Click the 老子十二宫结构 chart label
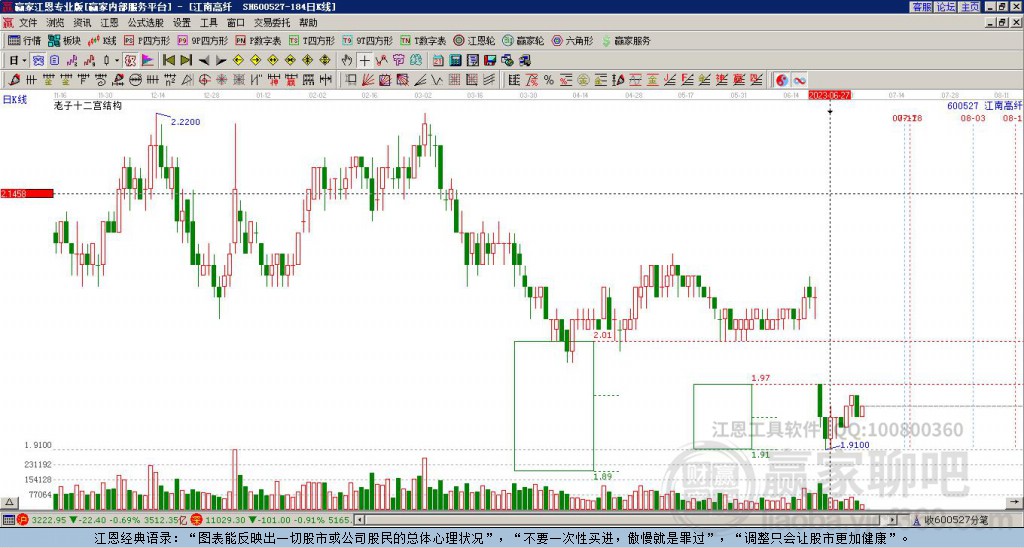The image size is (1024, 548). pos(88,105)
